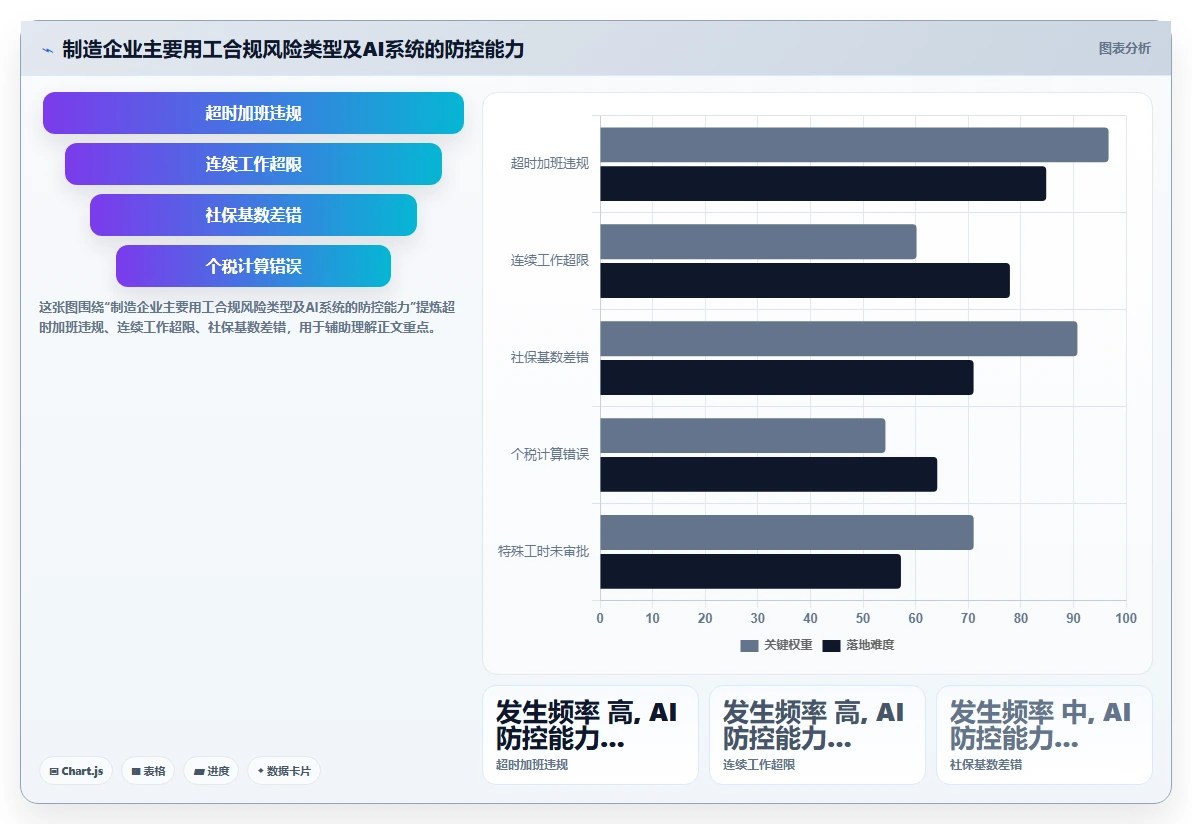Image resolution: width=1192 pixels, height=824 pixels.
Task: Select the 社保基数差错 funnel stage
Action: coord(253,215)
